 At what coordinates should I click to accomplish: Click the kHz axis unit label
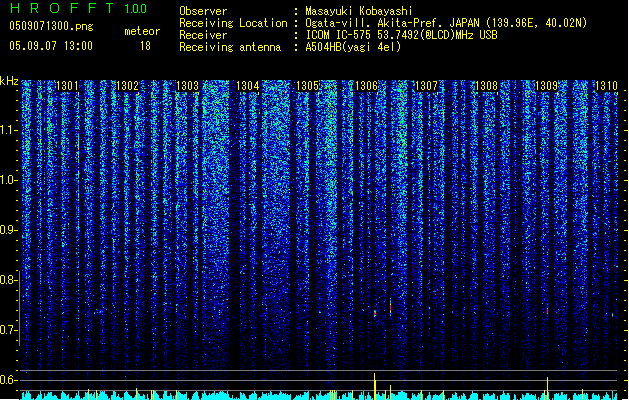tap(9, 81)
